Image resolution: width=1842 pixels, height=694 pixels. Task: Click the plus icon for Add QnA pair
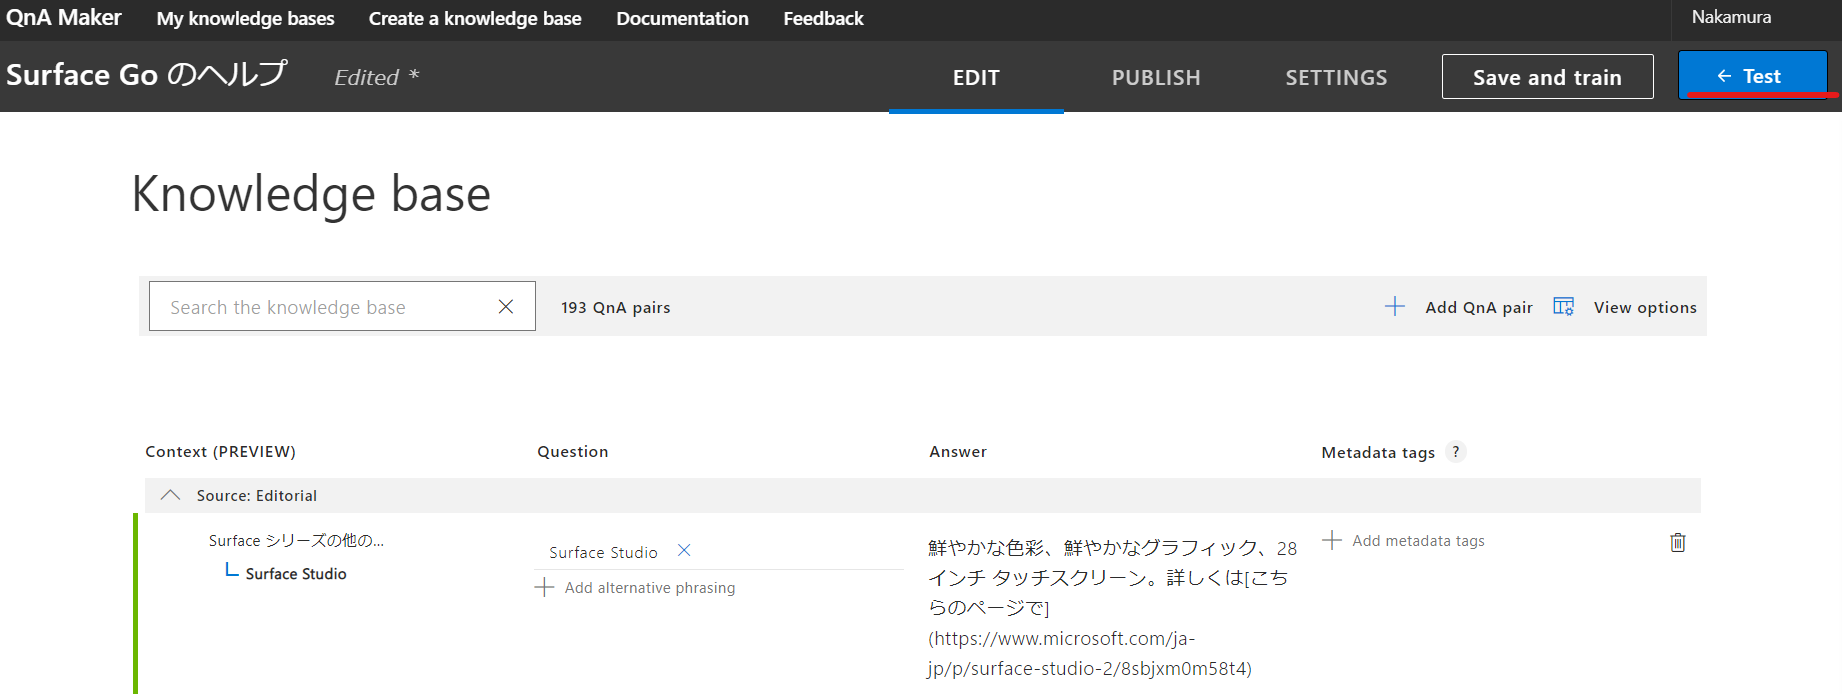(1395, 307)
